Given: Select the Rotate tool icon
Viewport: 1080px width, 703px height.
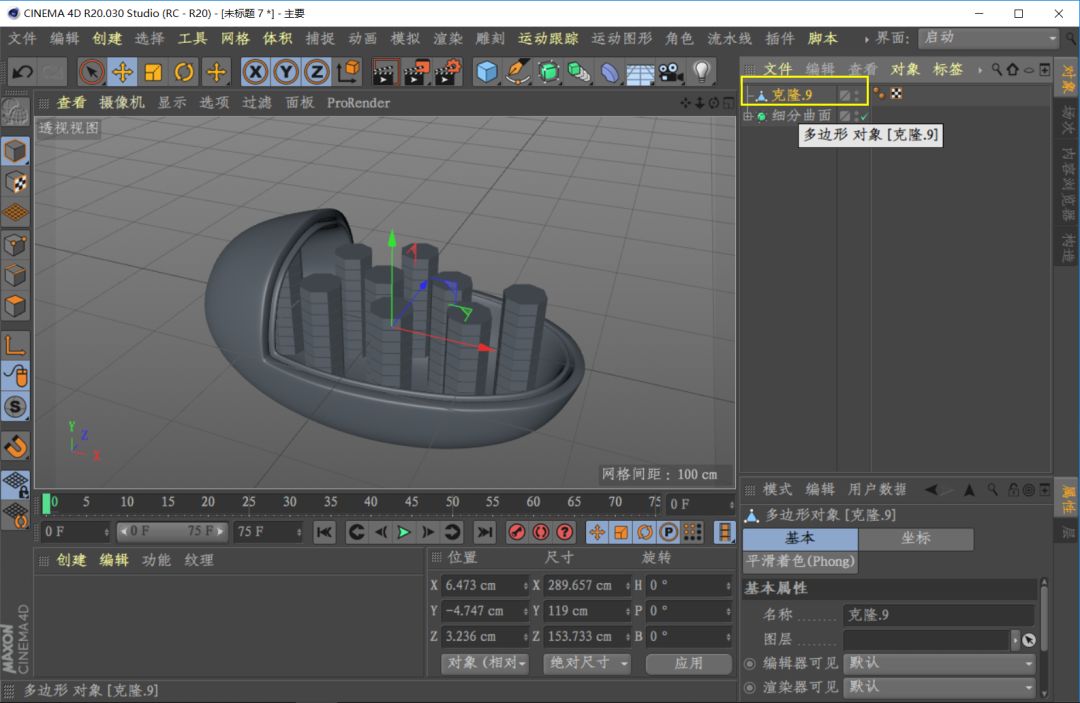Looking at the screenshot, I should tap(184, 72).
